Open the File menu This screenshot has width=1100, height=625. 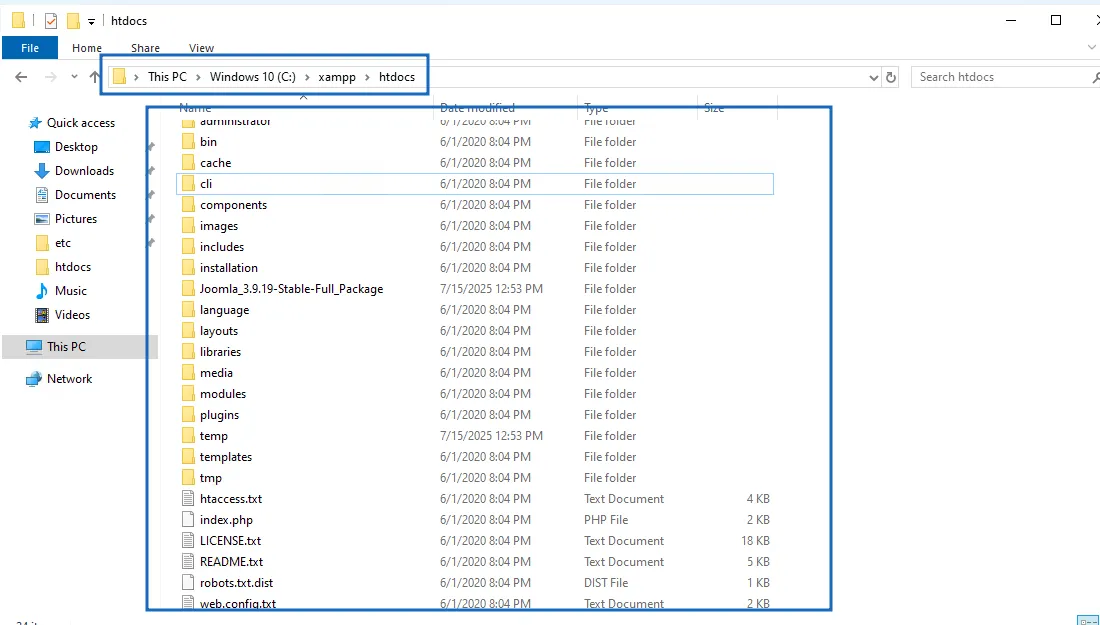(x=29, y=47)
